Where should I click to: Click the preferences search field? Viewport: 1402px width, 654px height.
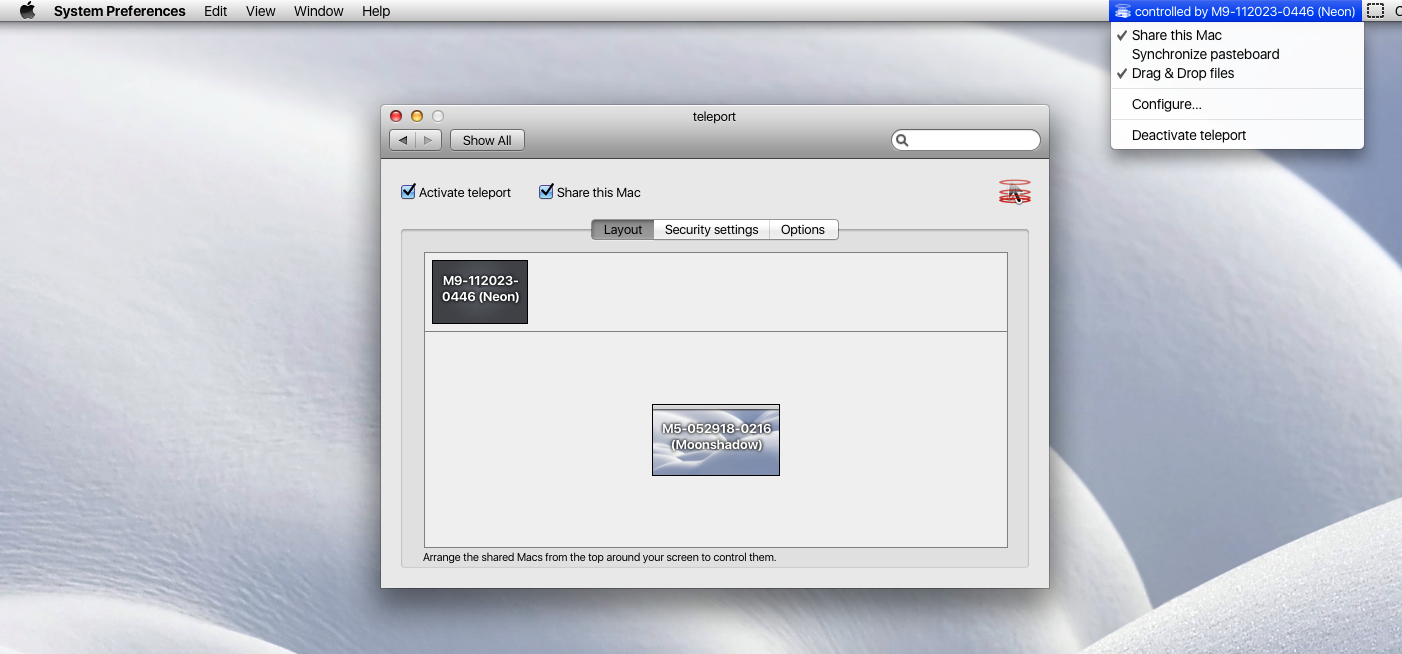972,140
